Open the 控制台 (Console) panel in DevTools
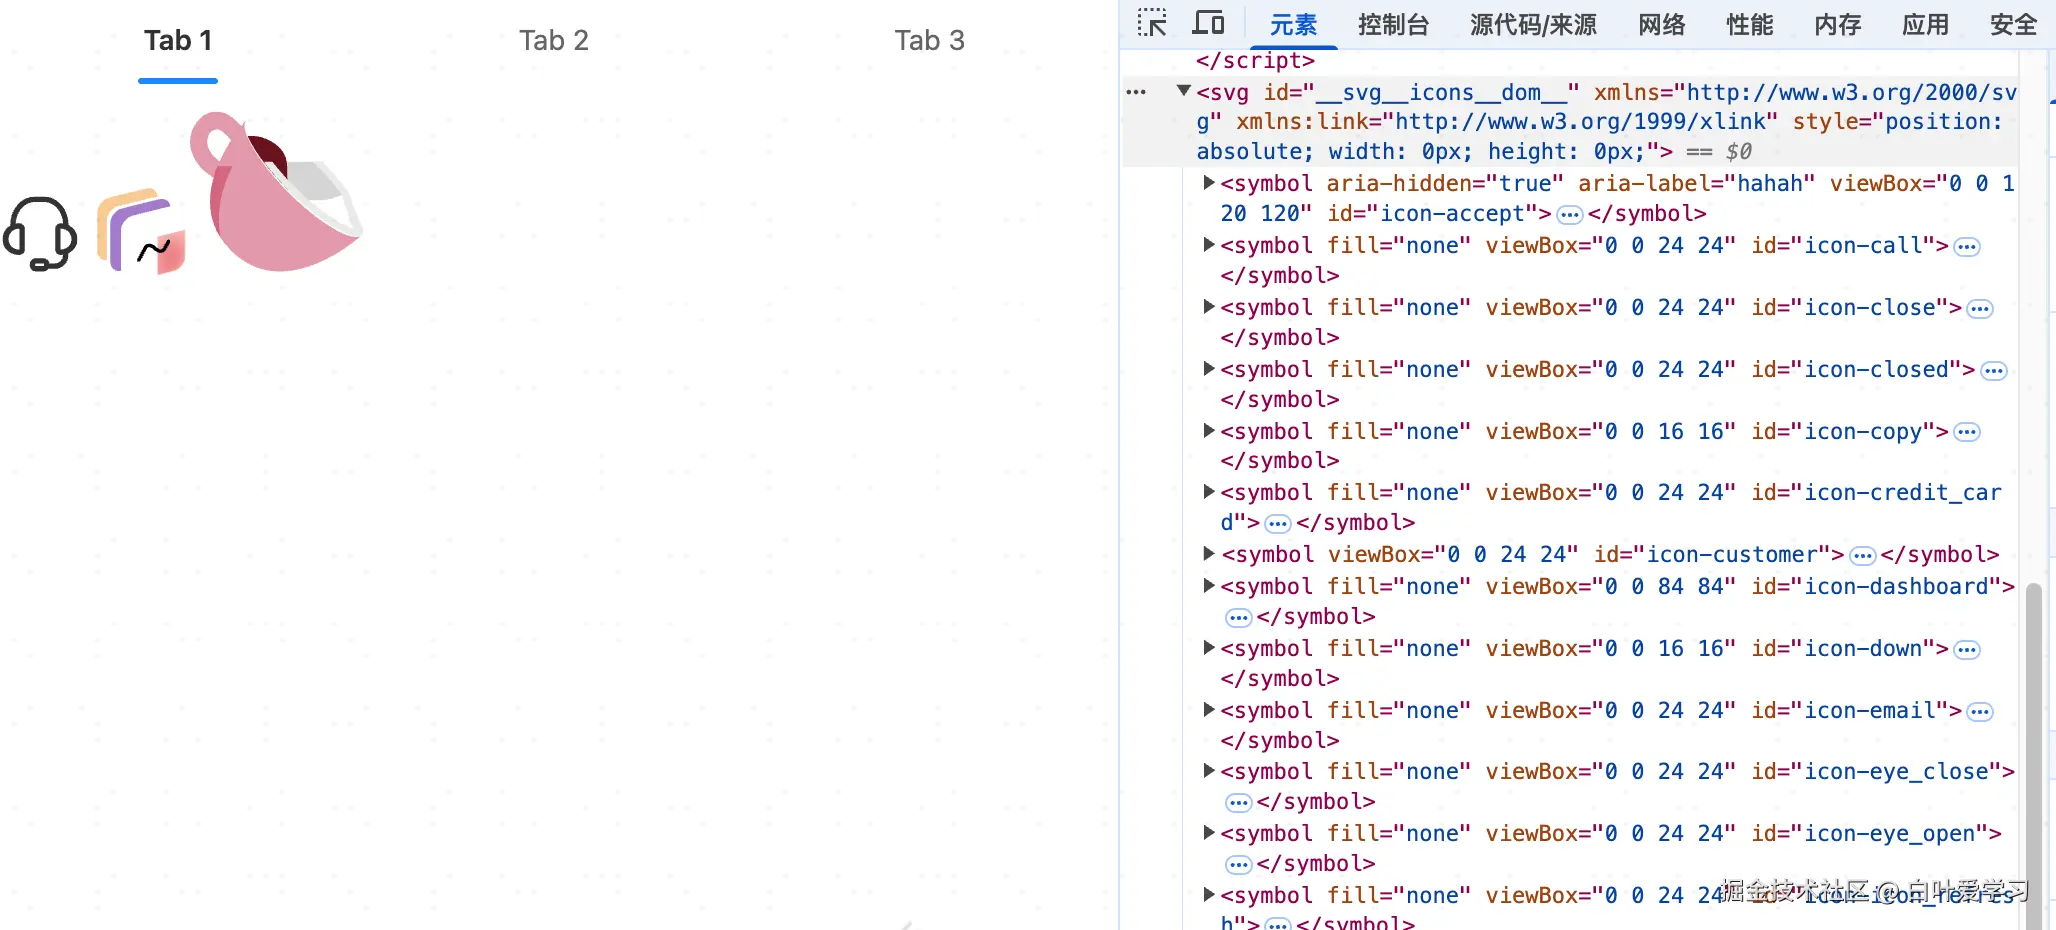The image size is (2056, 930). 1394,25
